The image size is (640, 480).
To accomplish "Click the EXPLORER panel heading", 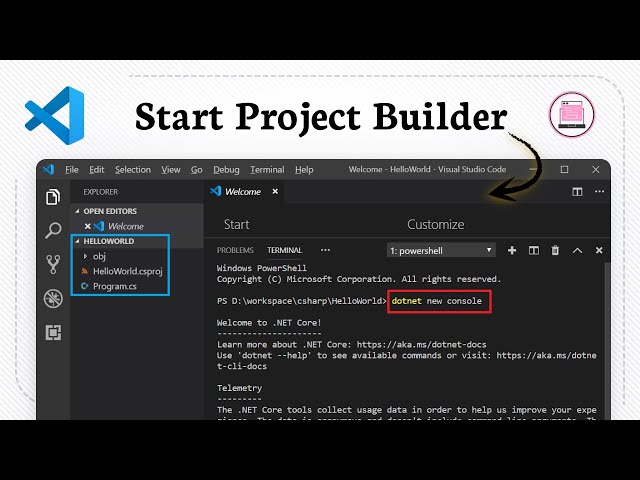I will (100, 192).
